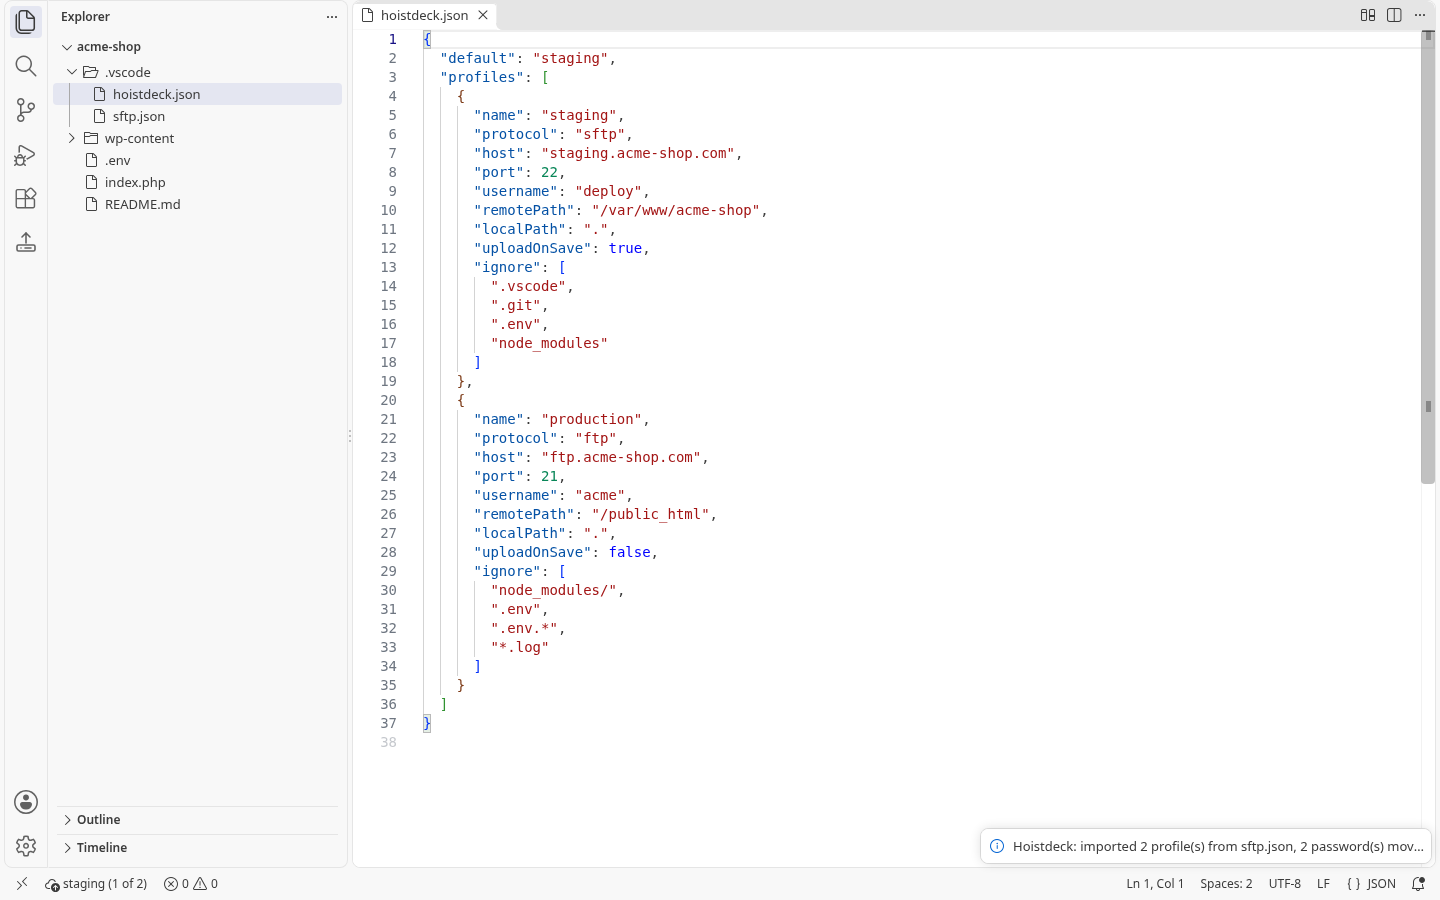Open Explorer views and more actions menu

(x=332, y=17)
